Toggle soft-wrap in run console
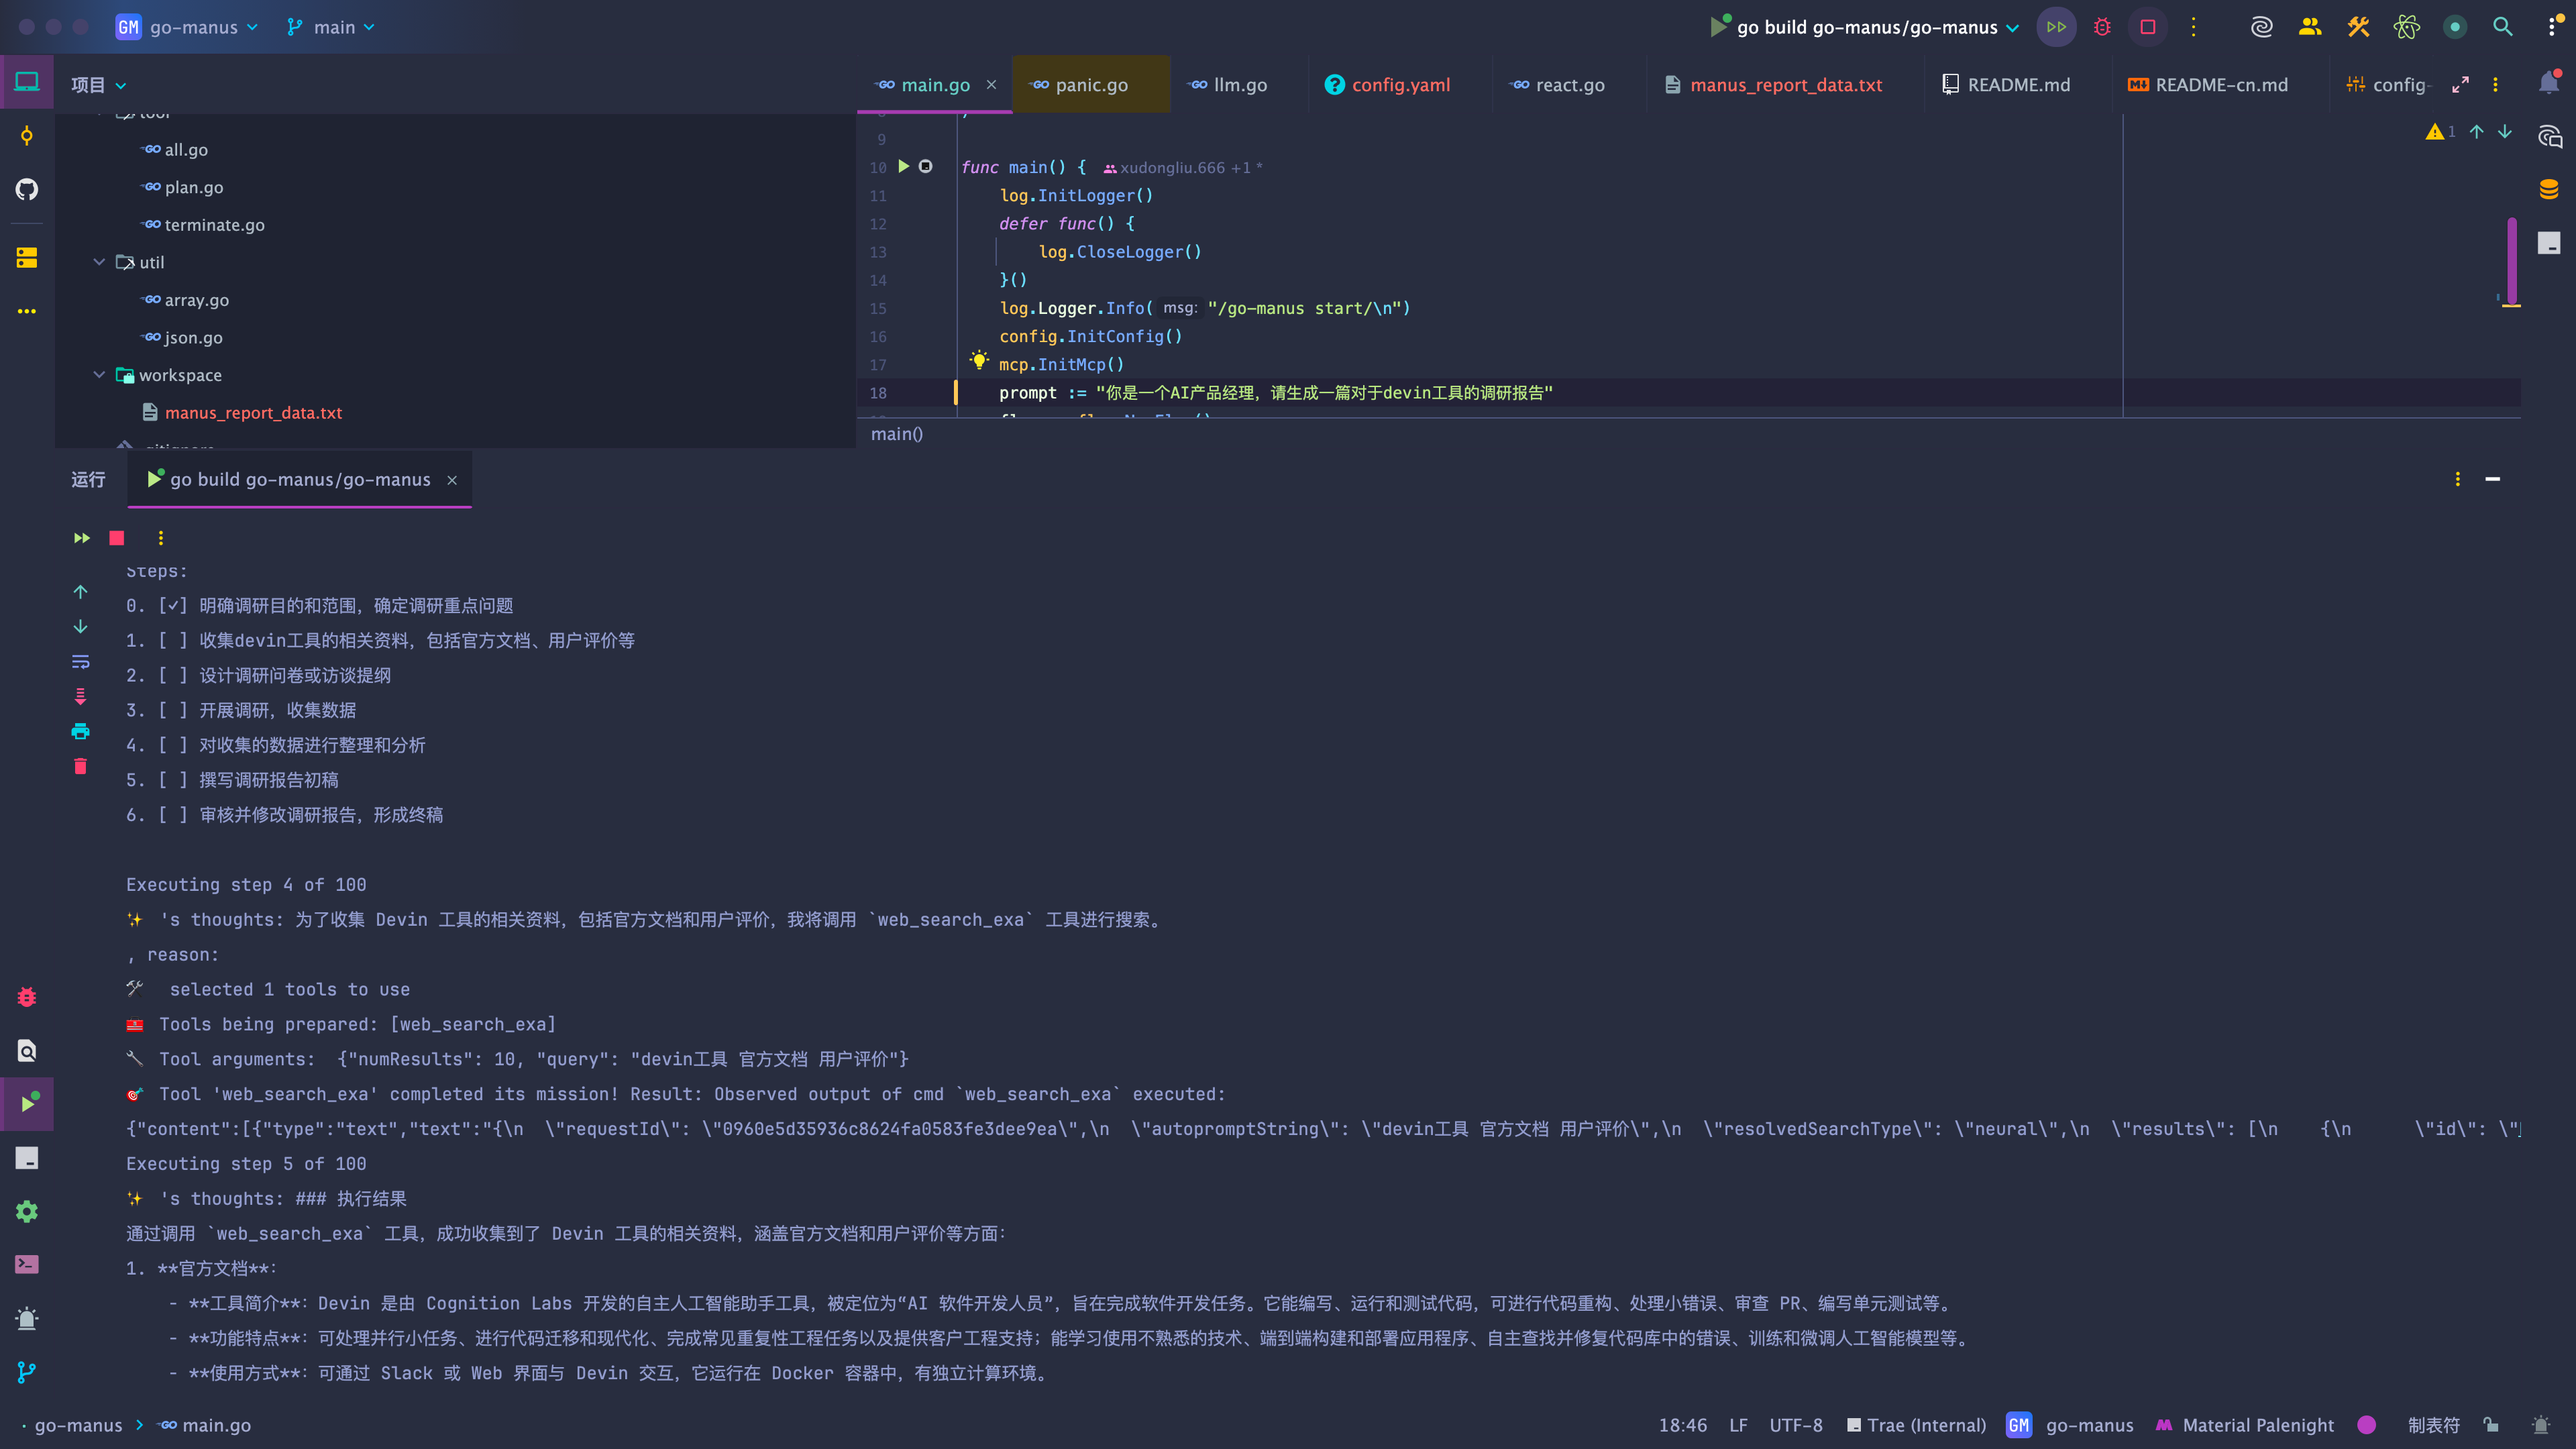Image resolution: width=2576 pixels, height=1449 pixels. [x=81, y=662]
